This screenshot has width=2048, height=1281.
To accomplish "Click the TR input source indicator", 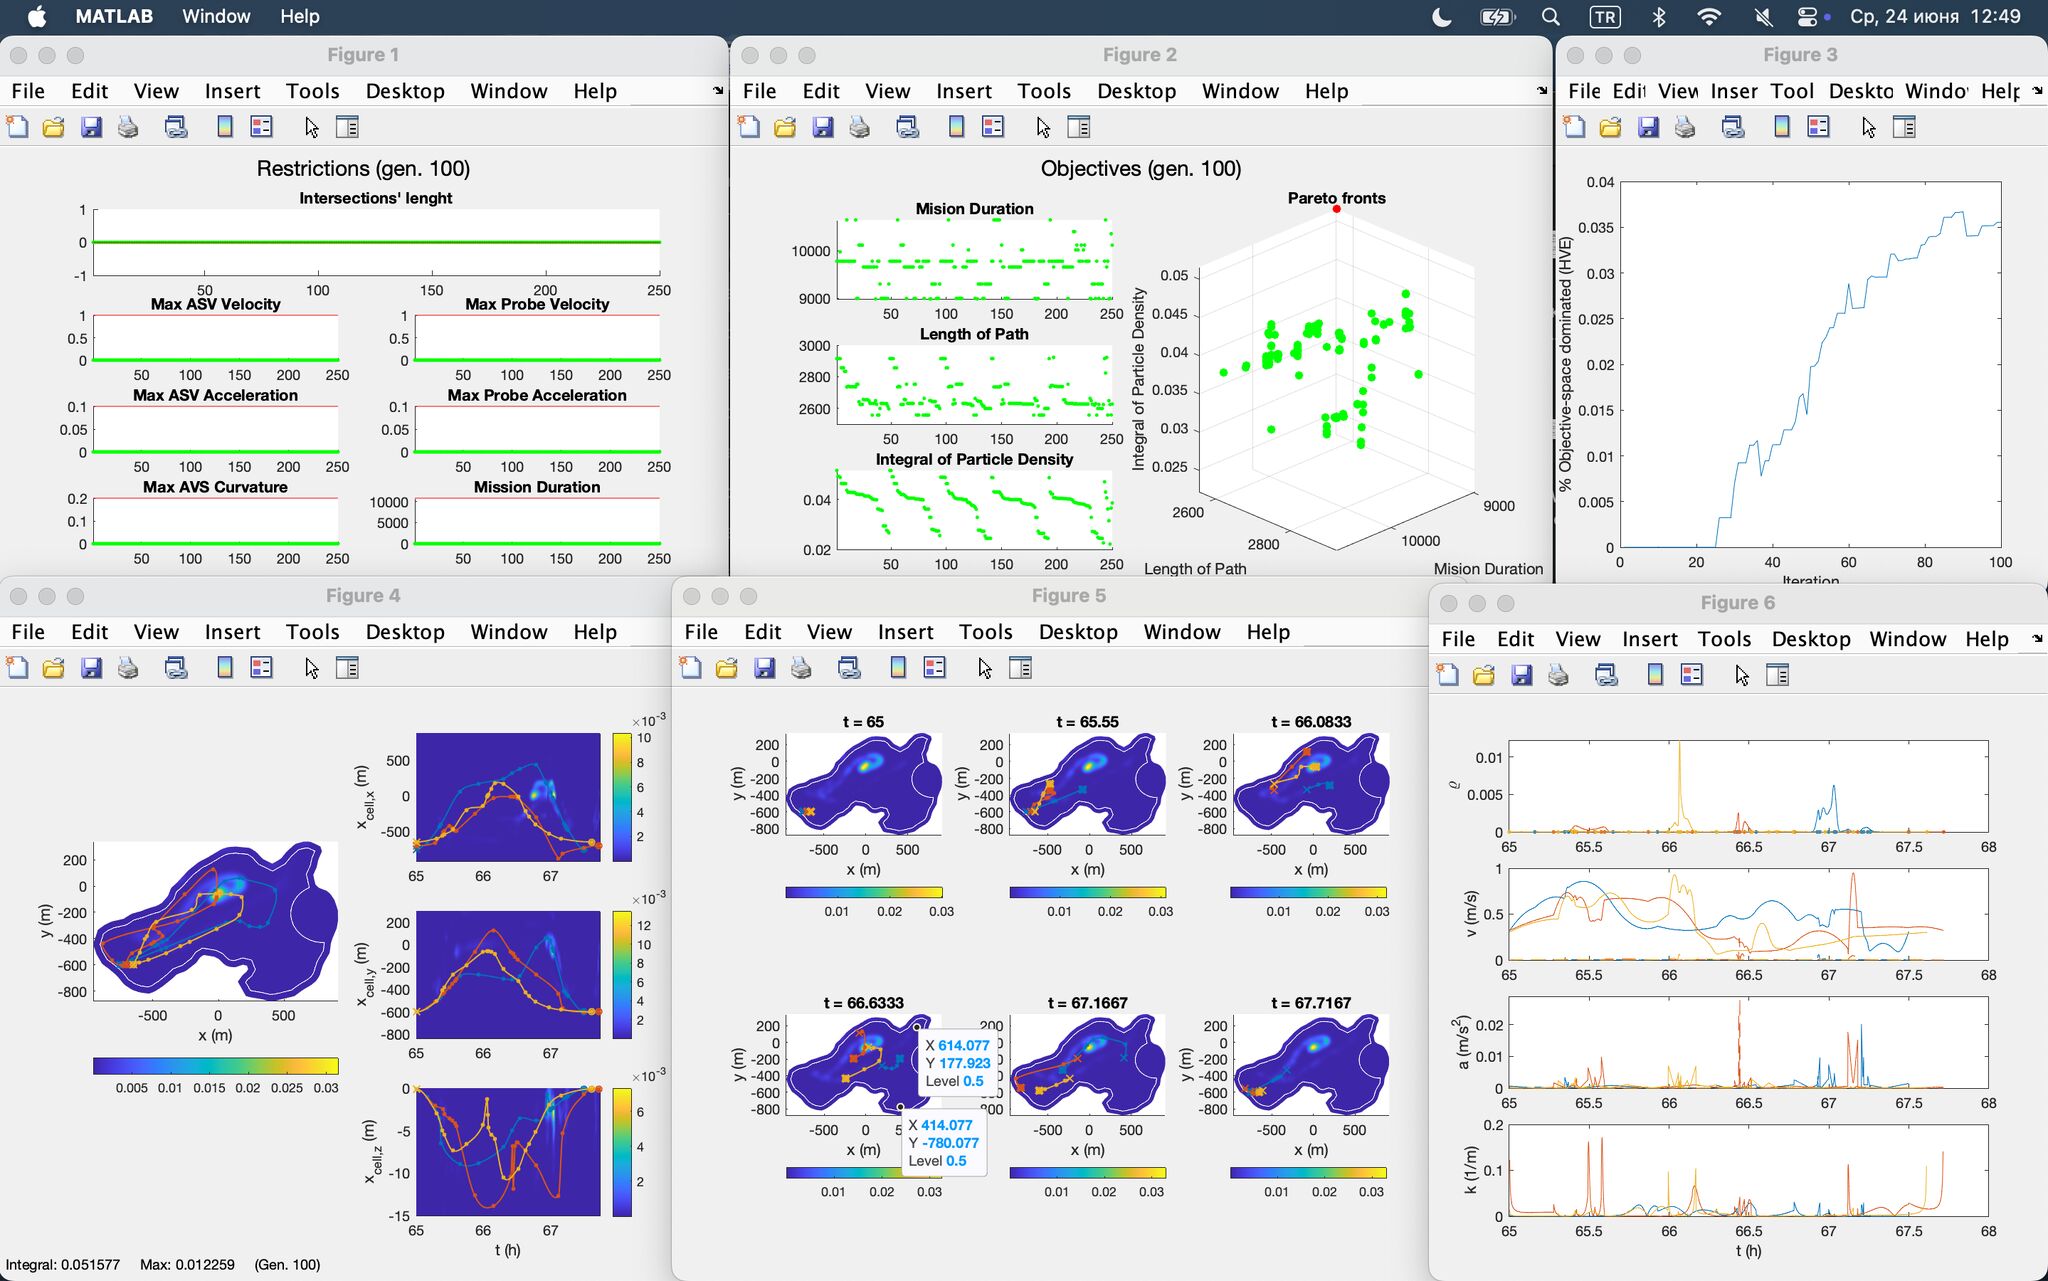I will point(1604,16).
